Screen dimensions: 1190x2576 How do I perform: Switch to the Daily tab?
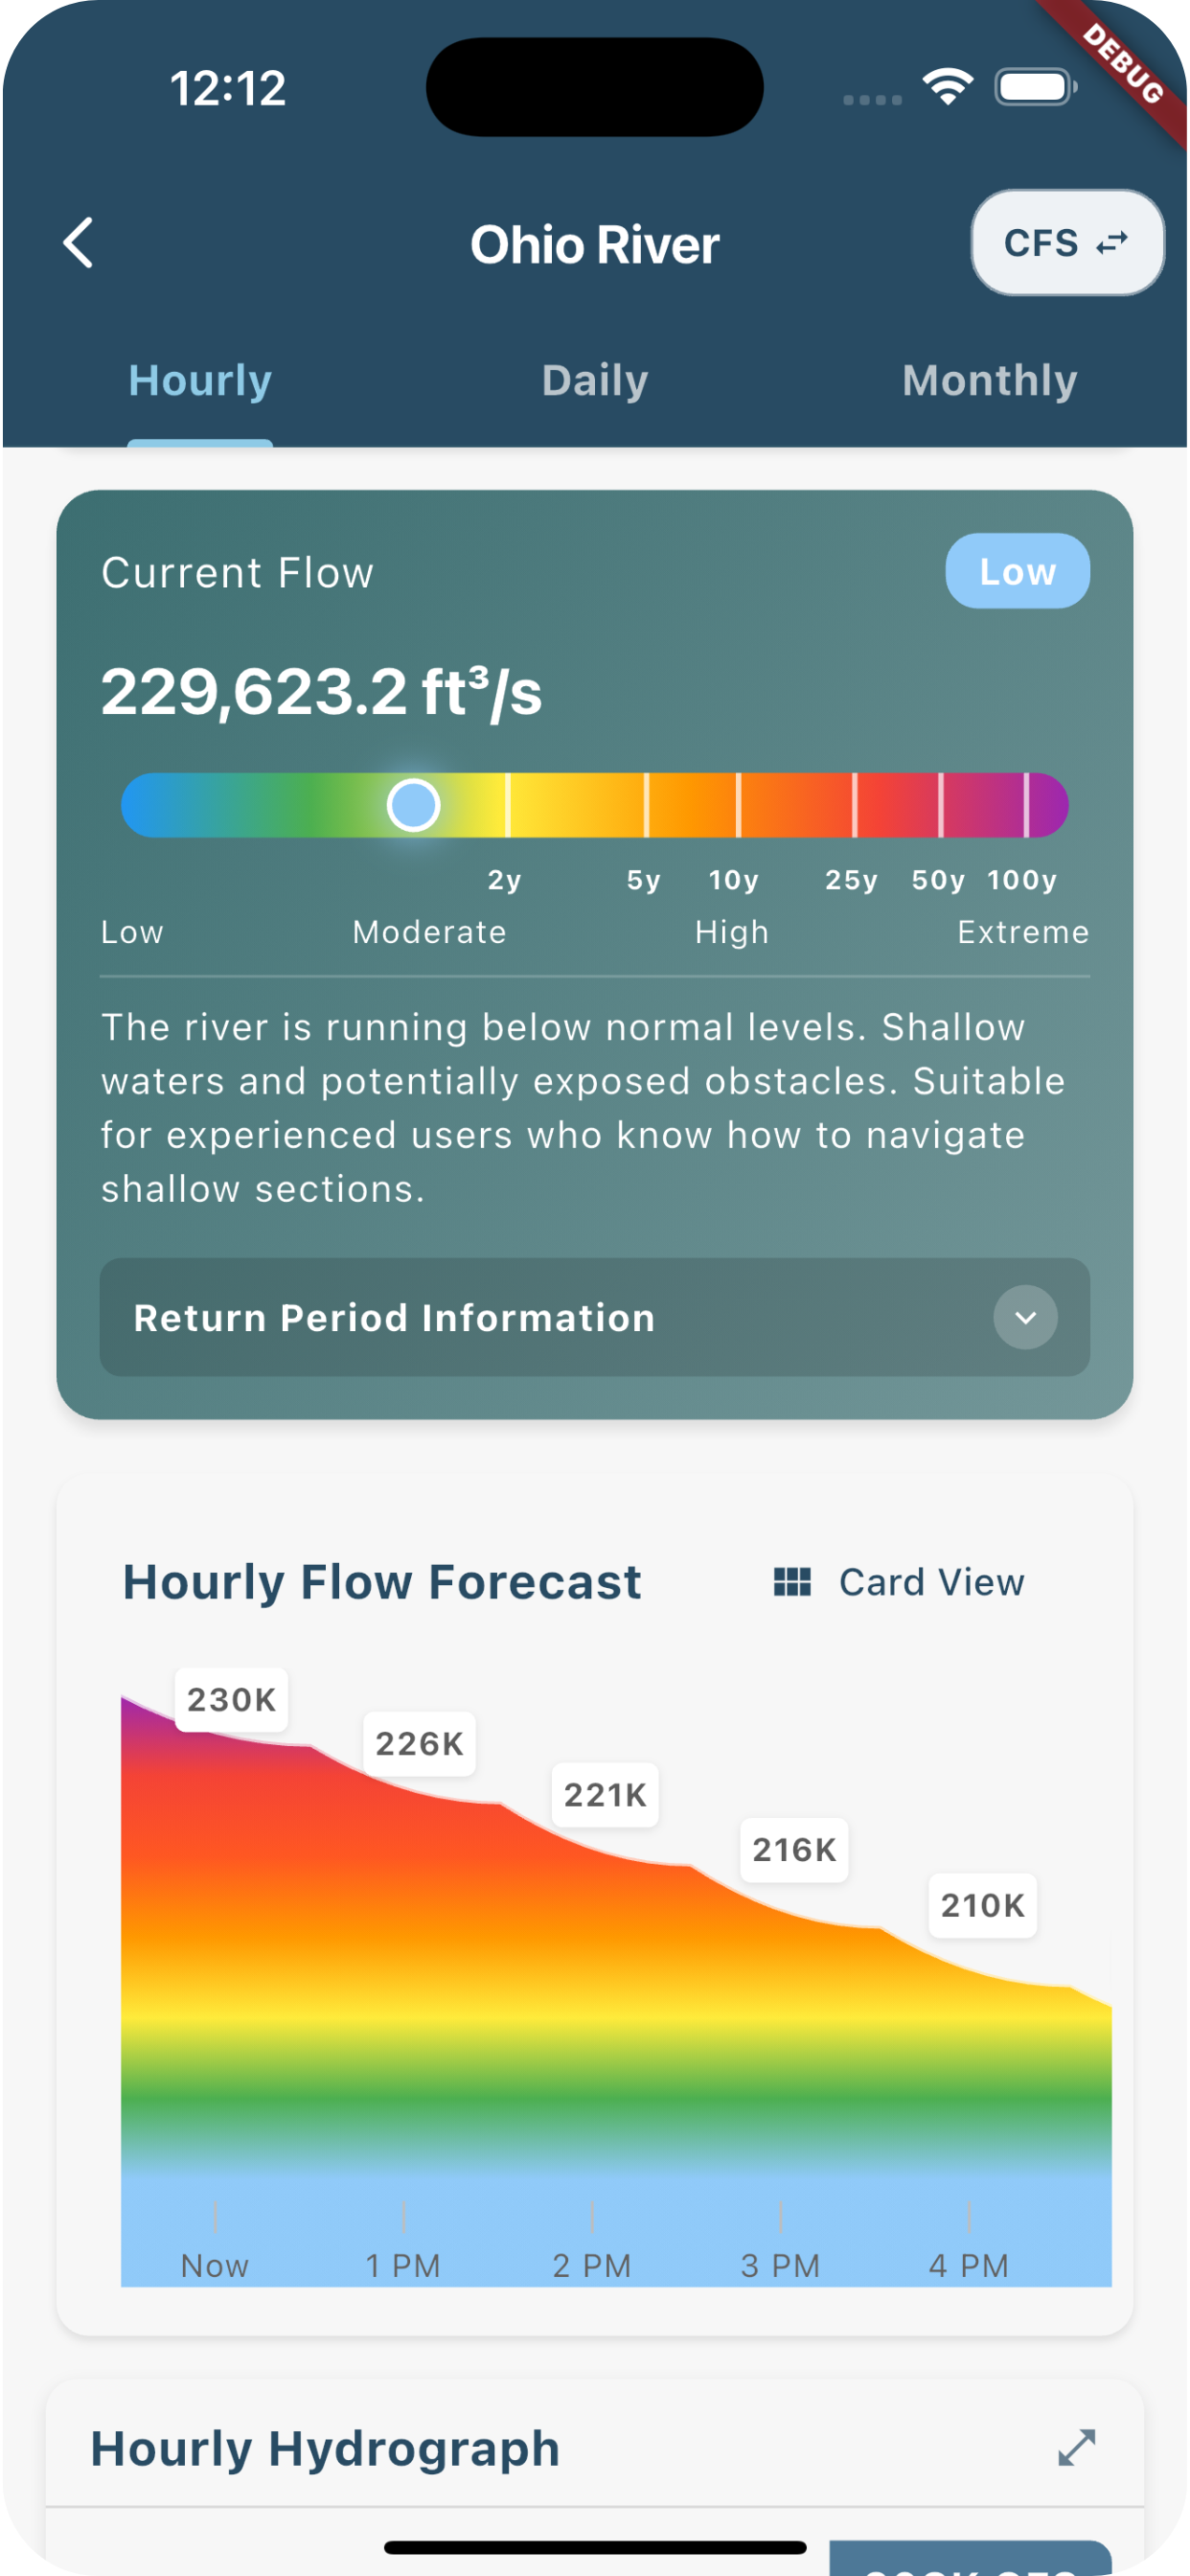tap(595, 381)
